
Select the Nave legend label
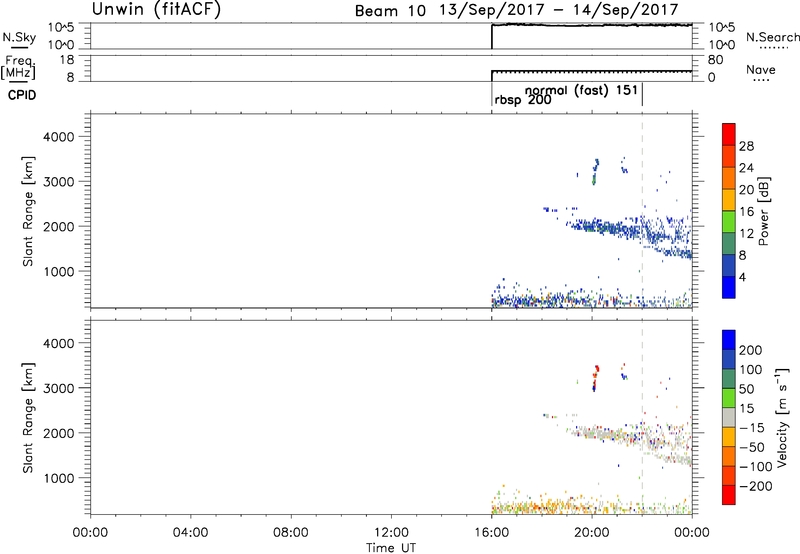click(761, 70)
